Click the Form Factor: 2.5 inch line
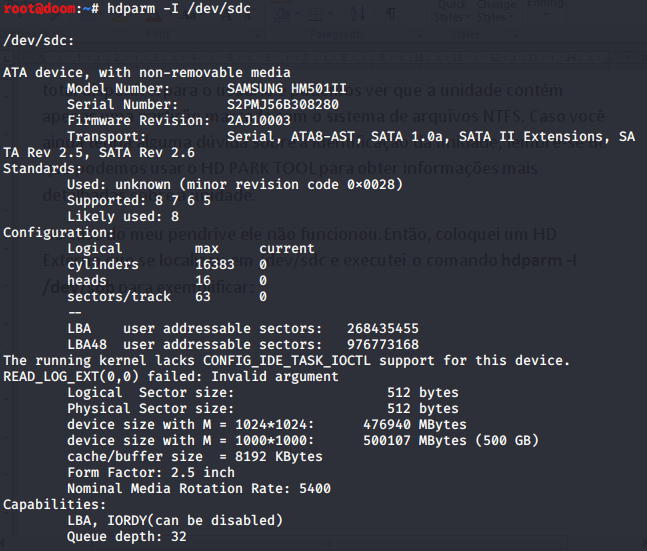The image size is (647, 551). pyautogui.click(x=150, y=472)
